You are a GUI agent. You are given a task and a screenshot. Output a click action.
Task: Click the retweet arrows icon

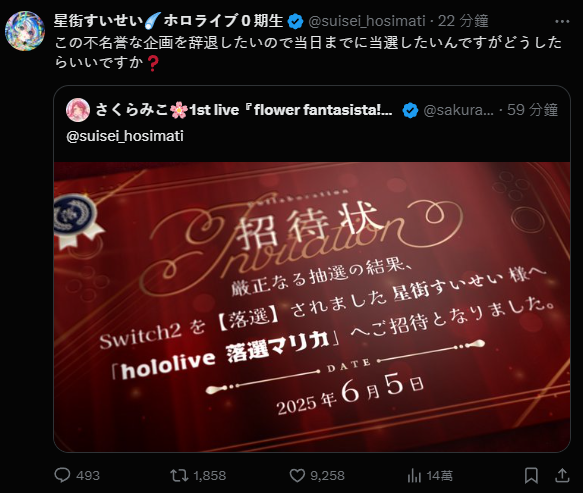click(179, 475)
